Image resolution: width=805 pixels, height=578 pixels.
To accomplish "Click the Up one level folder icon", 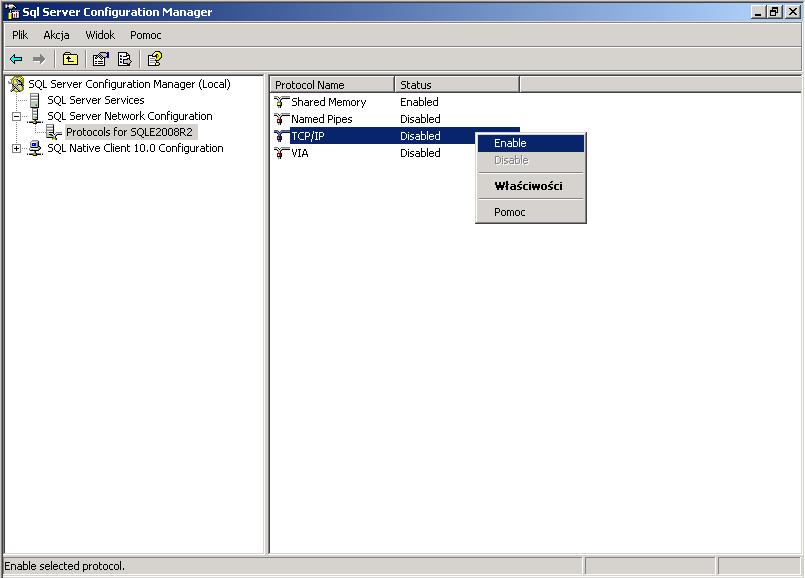I will pos(70,60).
